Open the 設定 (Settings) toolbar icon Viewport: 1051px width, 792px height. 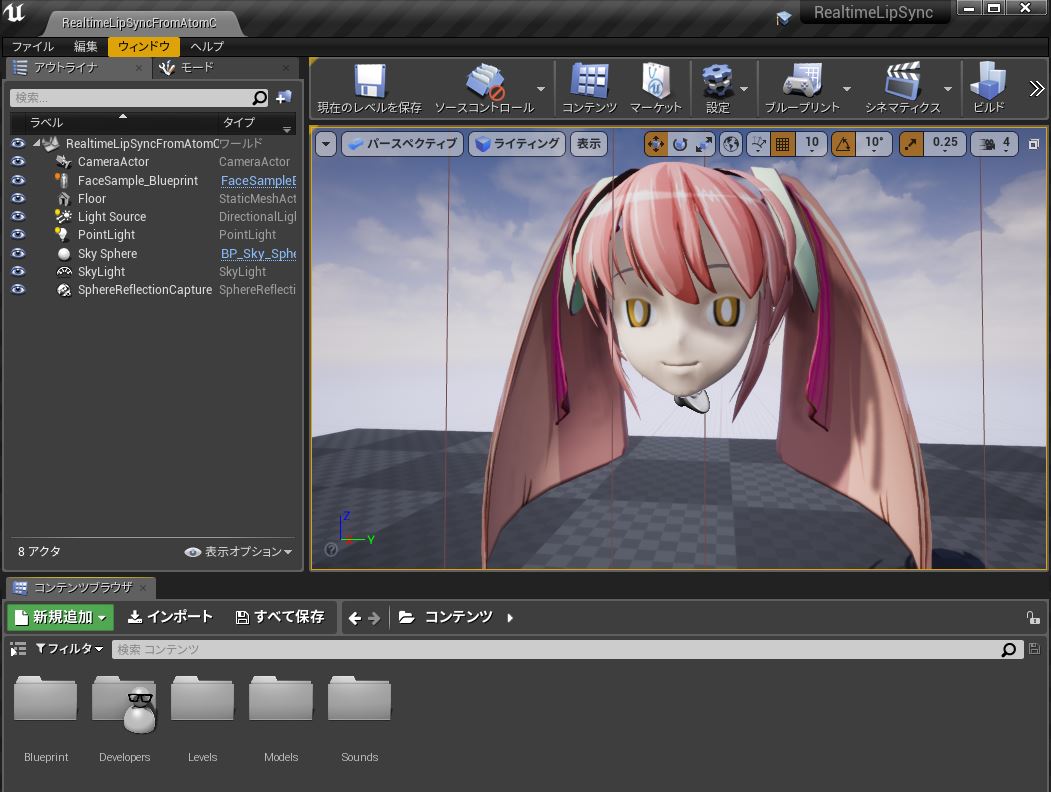point(722,85)
